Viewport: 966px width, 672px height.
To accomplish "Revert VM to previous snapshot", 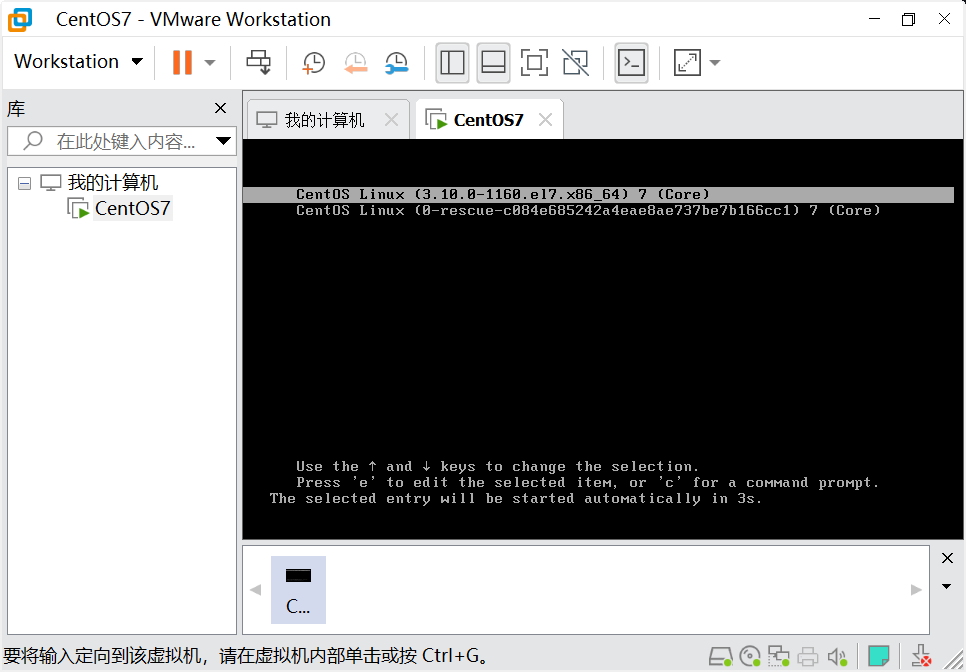I will (355, 63).
